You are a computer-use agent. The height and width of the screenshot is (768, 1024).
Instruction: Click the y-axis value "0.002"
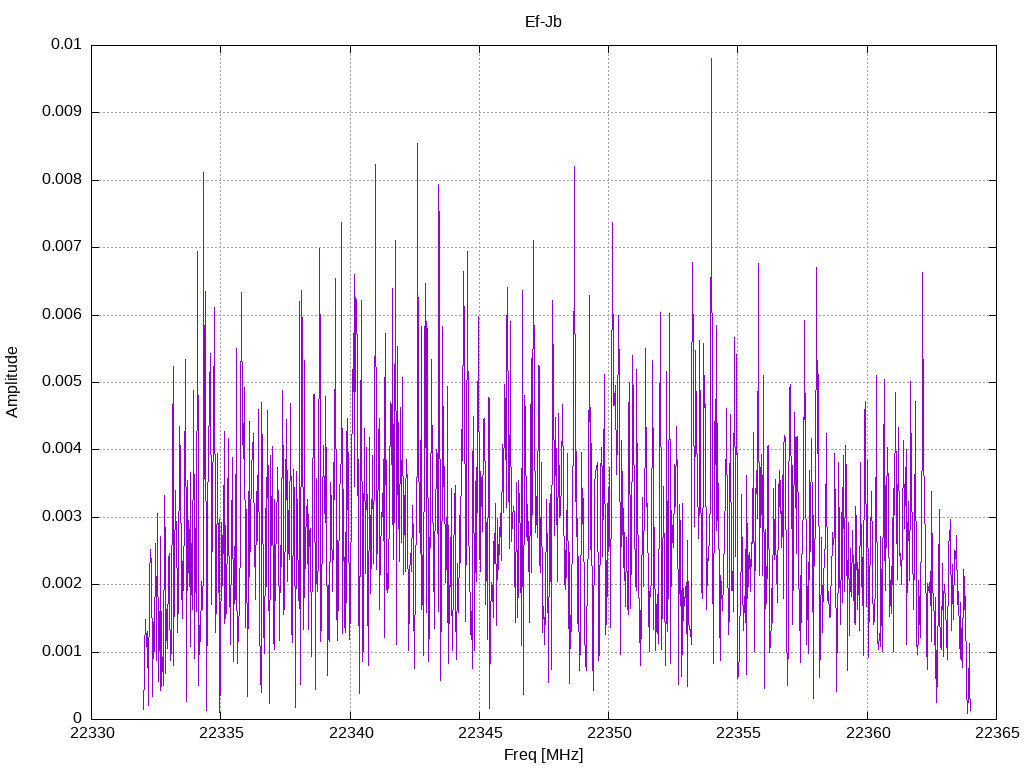click(x=62, y=584)
